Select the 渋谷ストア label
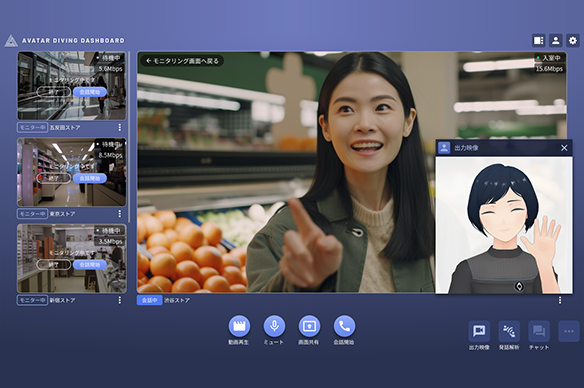The width and height of the screenshot is (584, 388). tap(177, 300)
